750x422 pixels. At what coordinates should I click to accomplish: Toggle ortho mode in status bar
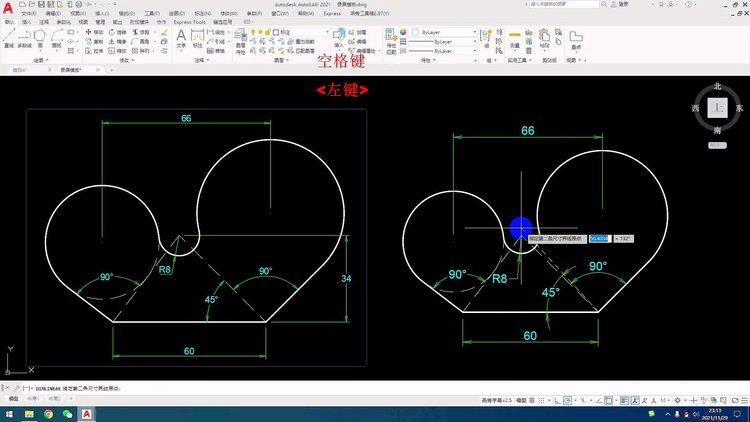pos(558,400)
